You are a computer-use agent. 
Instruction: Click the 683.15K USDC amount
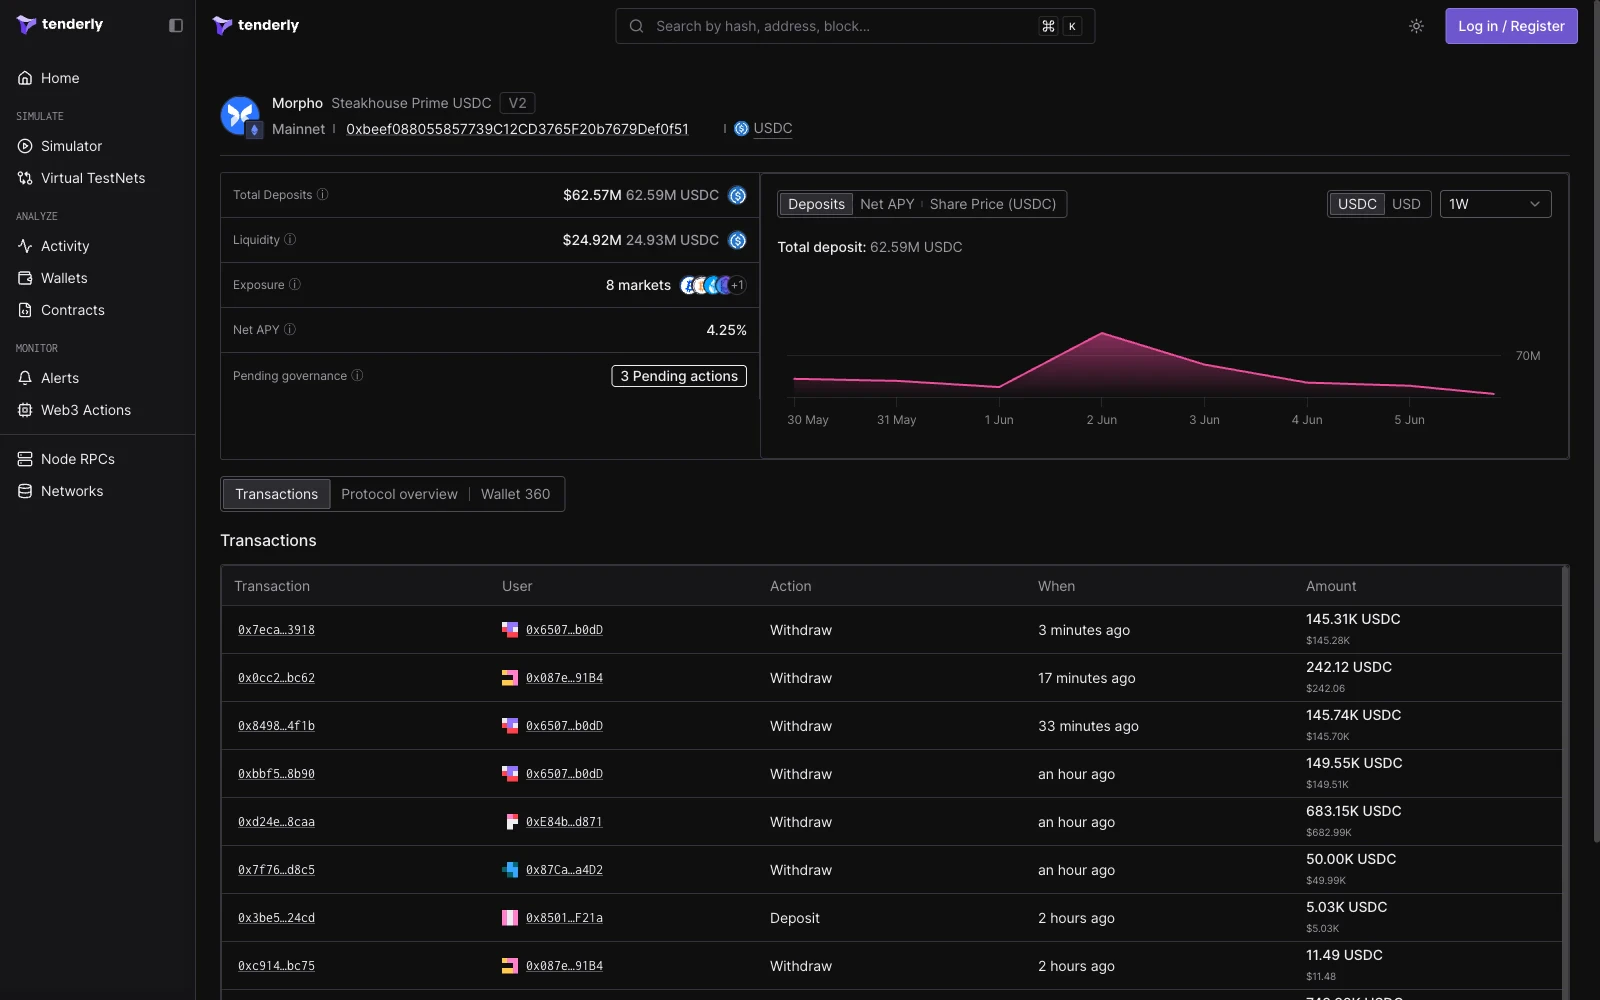(1353, 811)
